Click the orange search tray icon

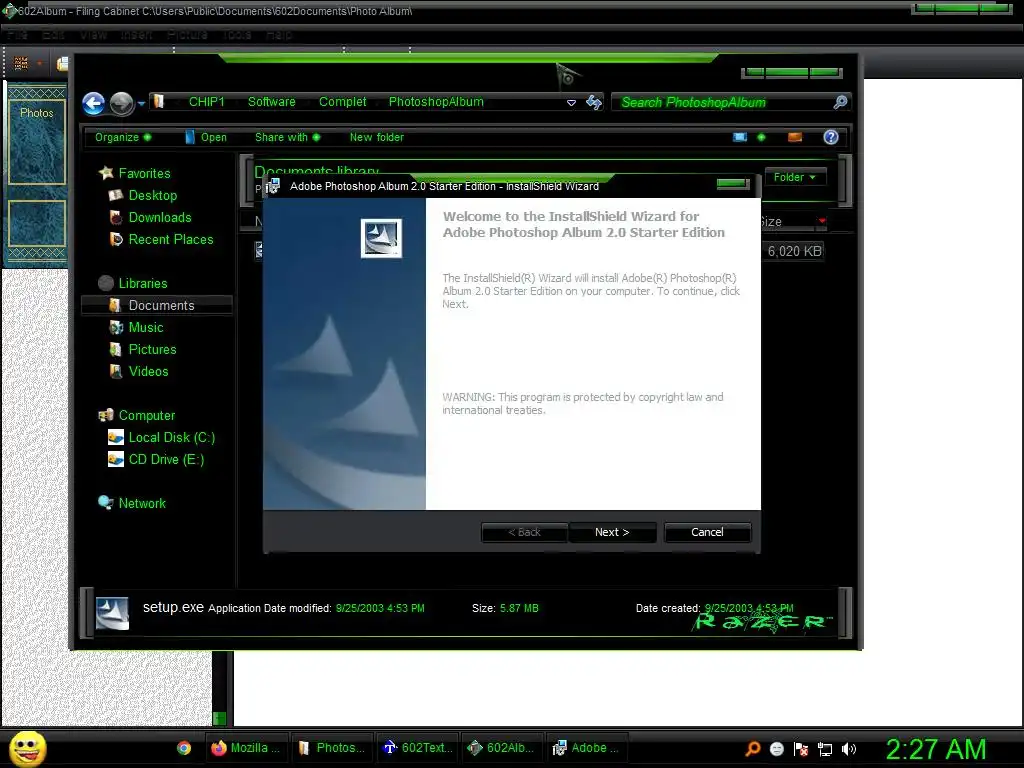point(753,748)
